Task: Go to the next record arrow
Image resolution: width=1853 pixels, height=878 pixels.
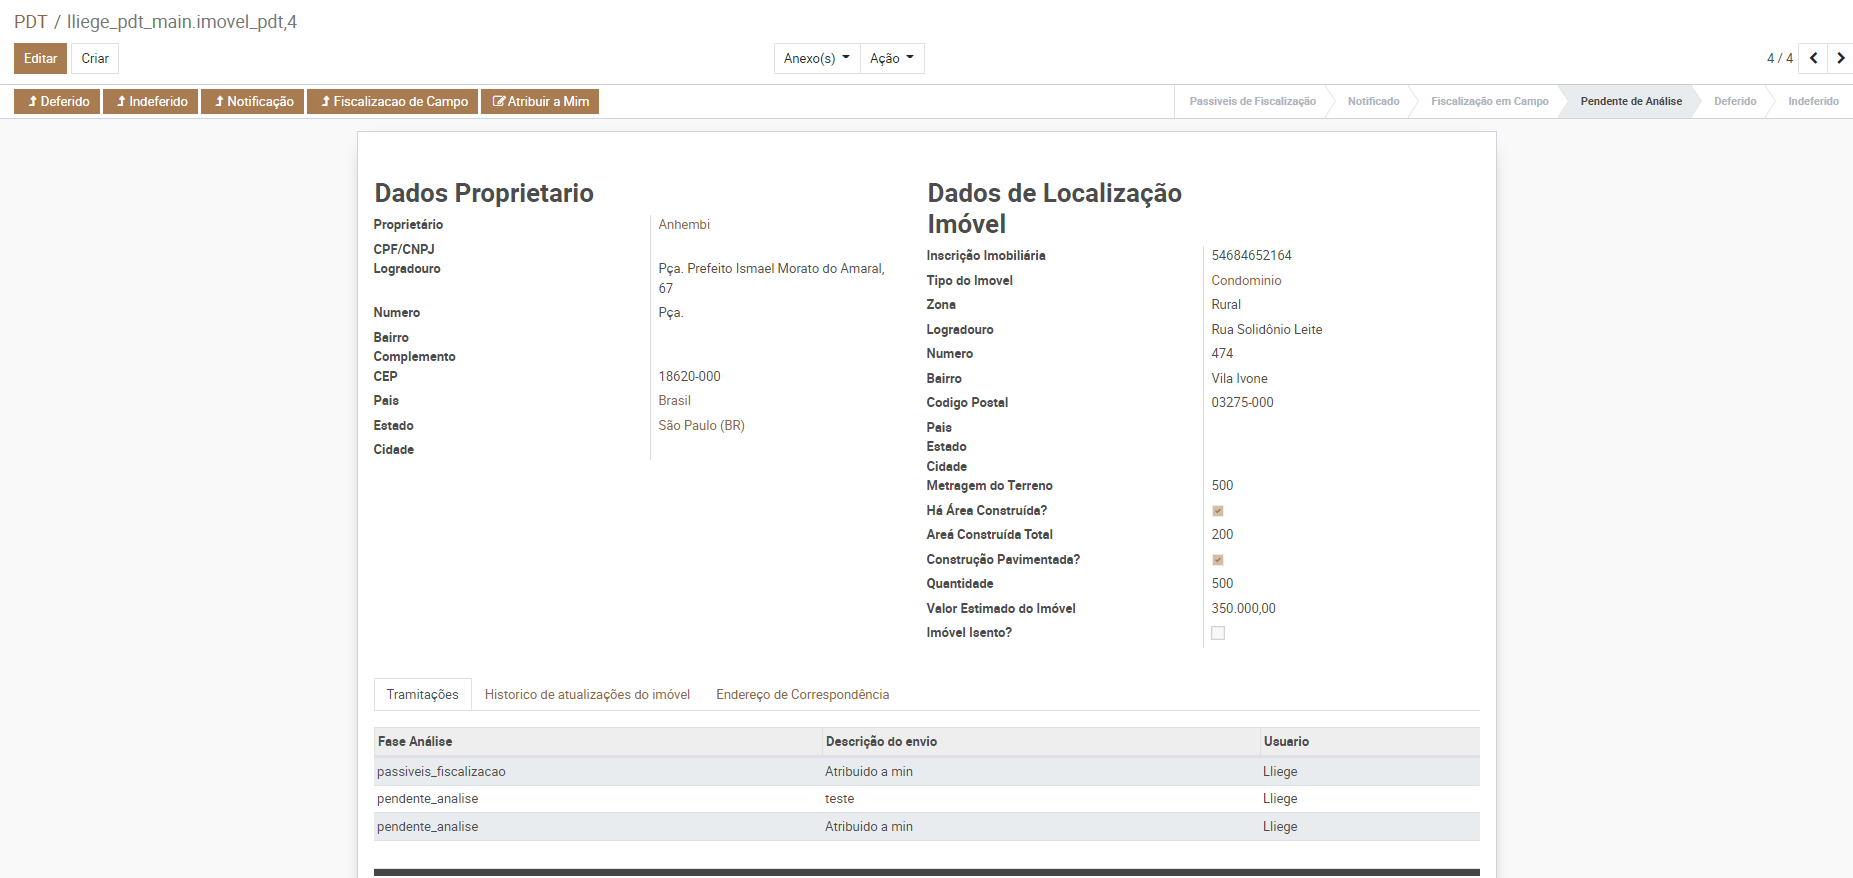Action: (1840, 58)
